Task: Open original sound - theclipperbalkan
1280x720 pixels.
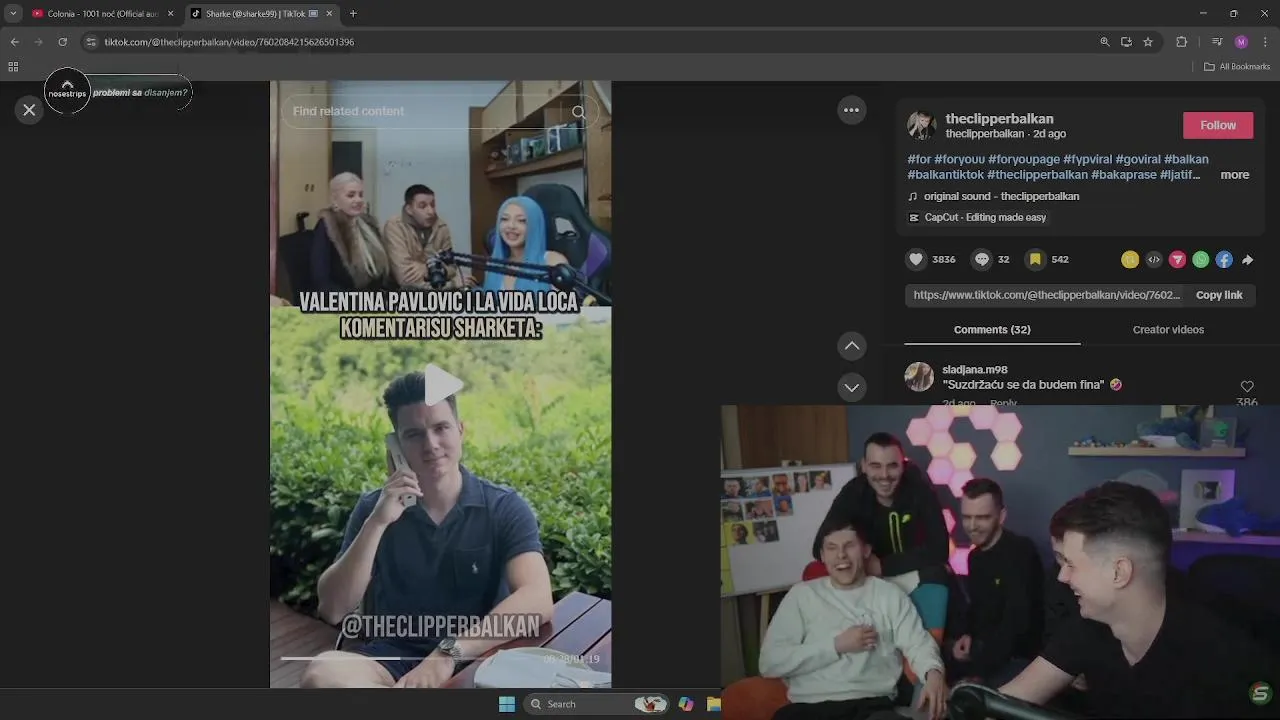Action: (x=1001, y=197)
